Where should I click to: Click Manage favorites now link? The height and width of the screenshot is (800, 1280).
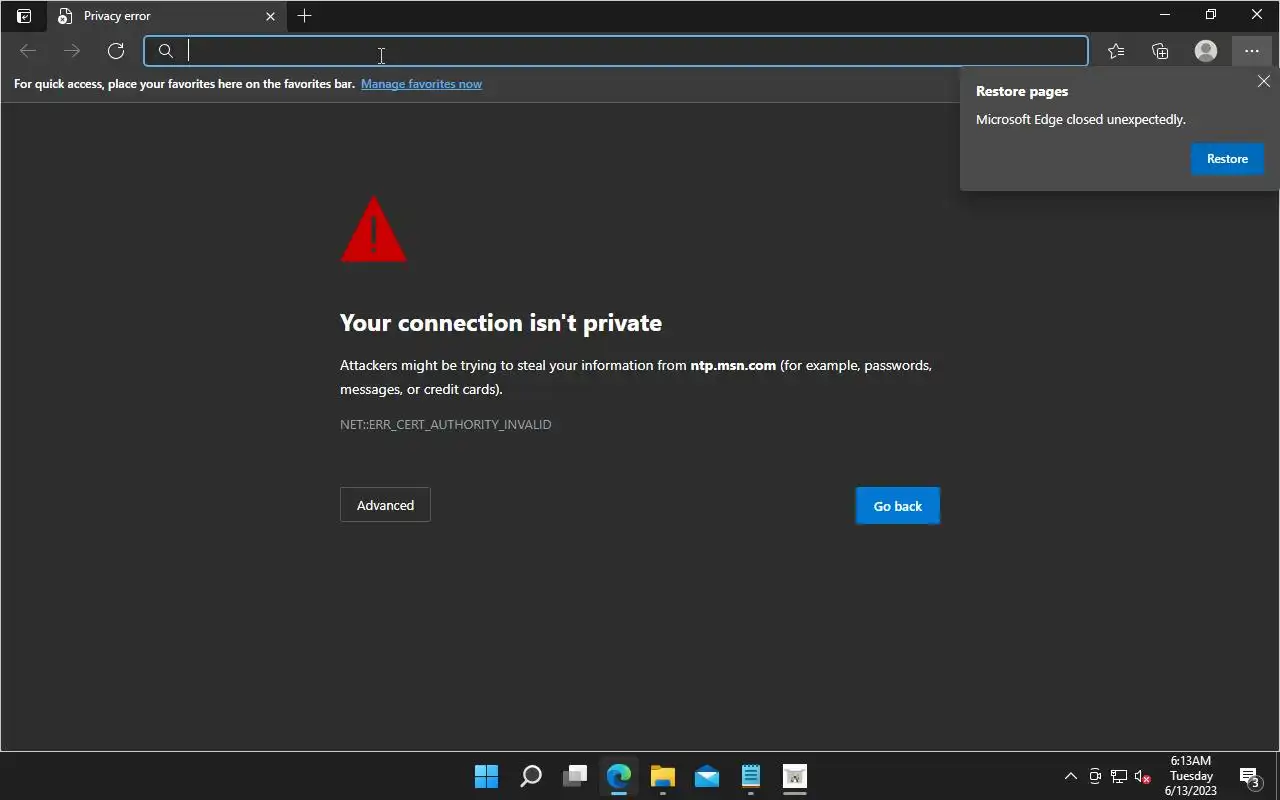421,84
